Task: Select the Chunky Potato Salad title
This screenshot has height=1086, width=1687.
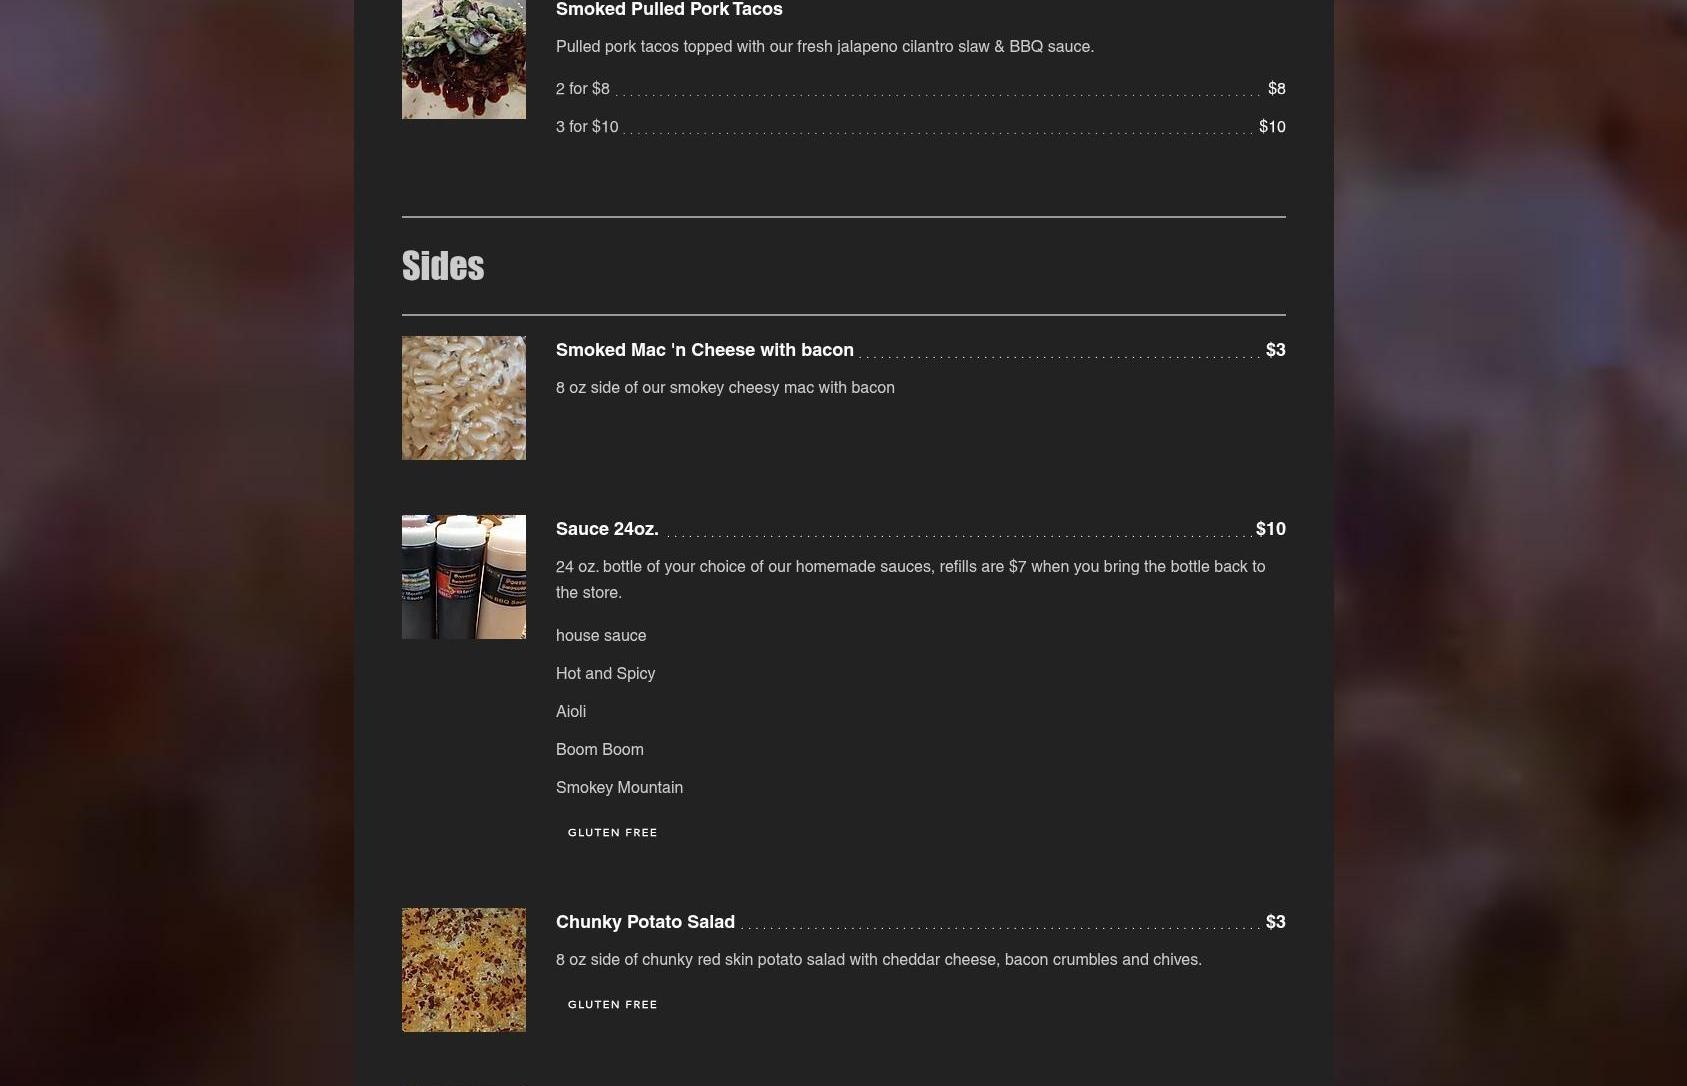Action: [645, 922]
